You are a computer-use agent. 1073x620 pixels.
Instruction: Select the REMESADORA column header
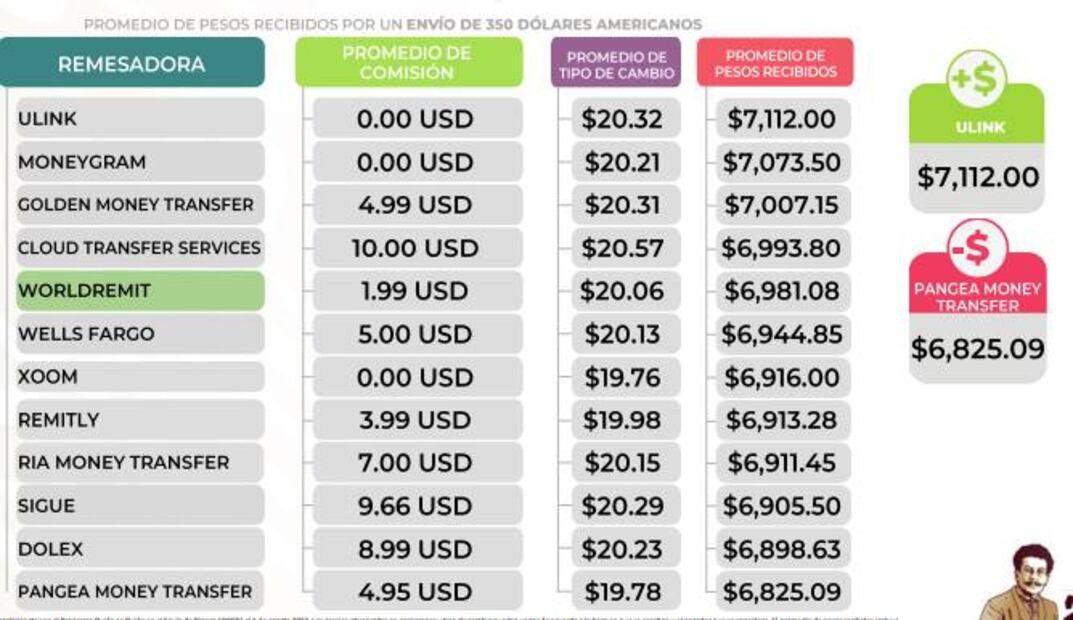click(131, 64)
